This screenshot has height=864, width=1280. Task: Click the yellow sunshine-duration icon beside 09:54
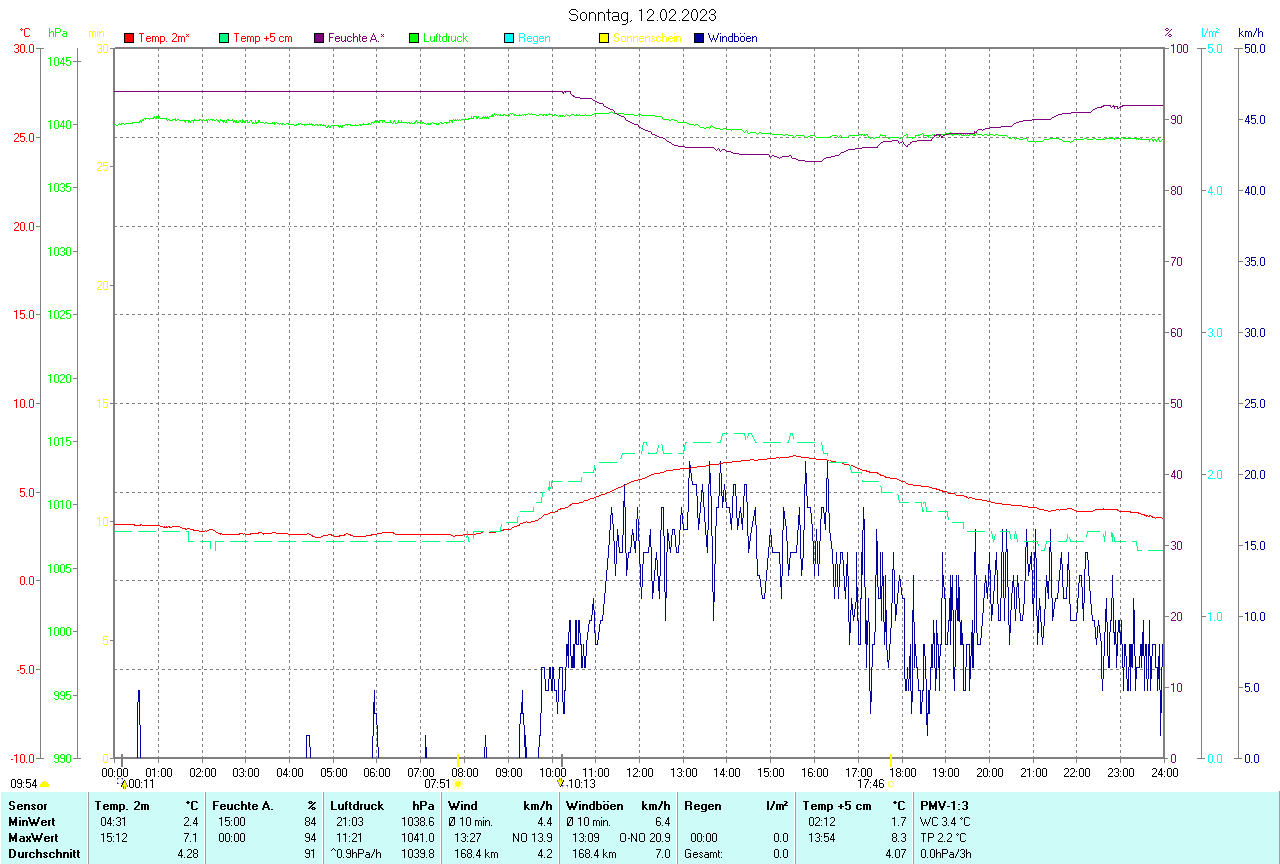pos(44,784)
